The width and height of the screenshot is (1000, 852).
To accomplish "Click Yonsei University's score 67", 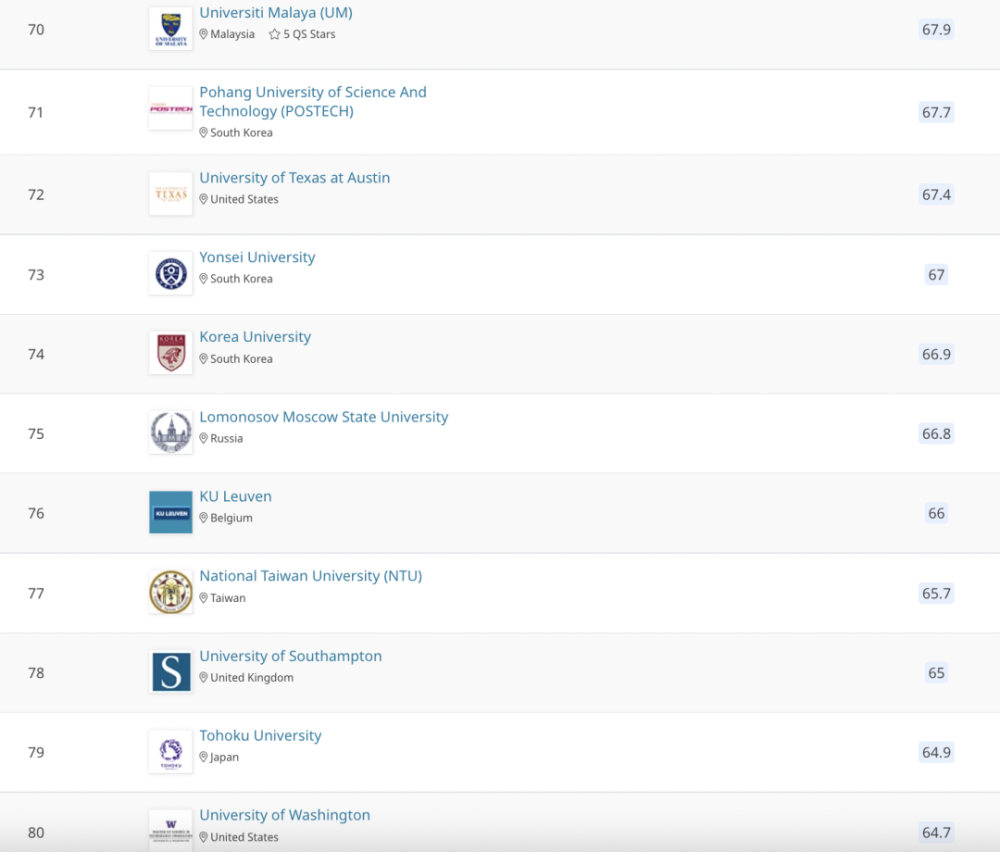I will [x=936, y=275].
